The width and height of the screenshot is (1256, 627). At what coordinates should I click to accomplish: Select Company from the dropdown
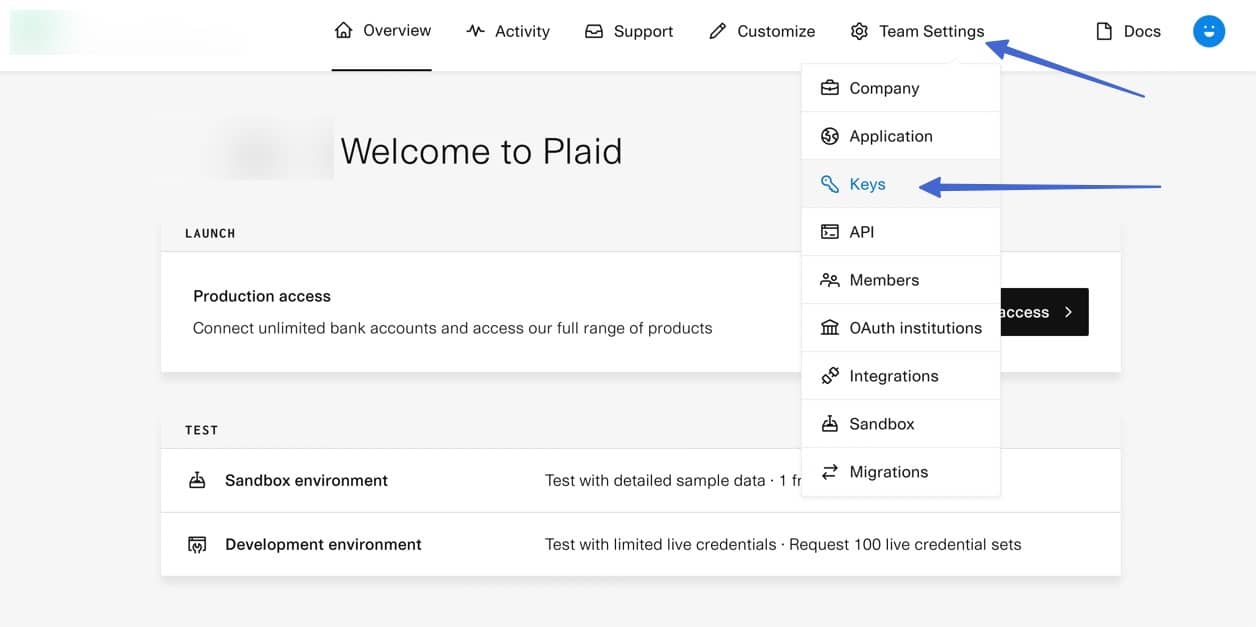901,88
